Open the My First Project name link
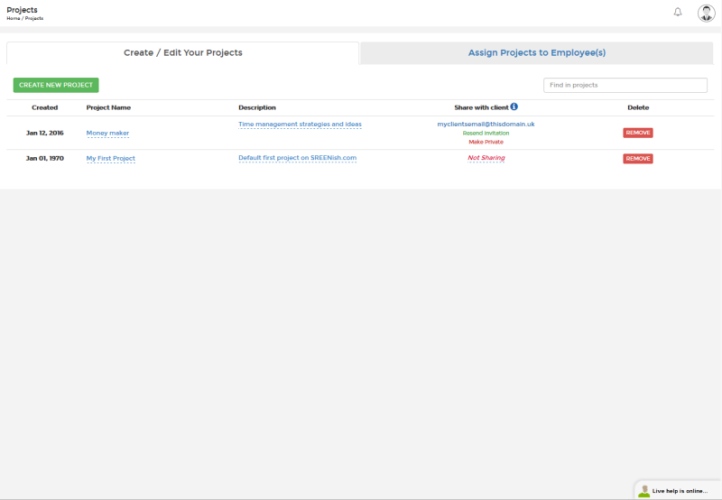This screenshot has width=722, height=500. [x=111, y=158]
